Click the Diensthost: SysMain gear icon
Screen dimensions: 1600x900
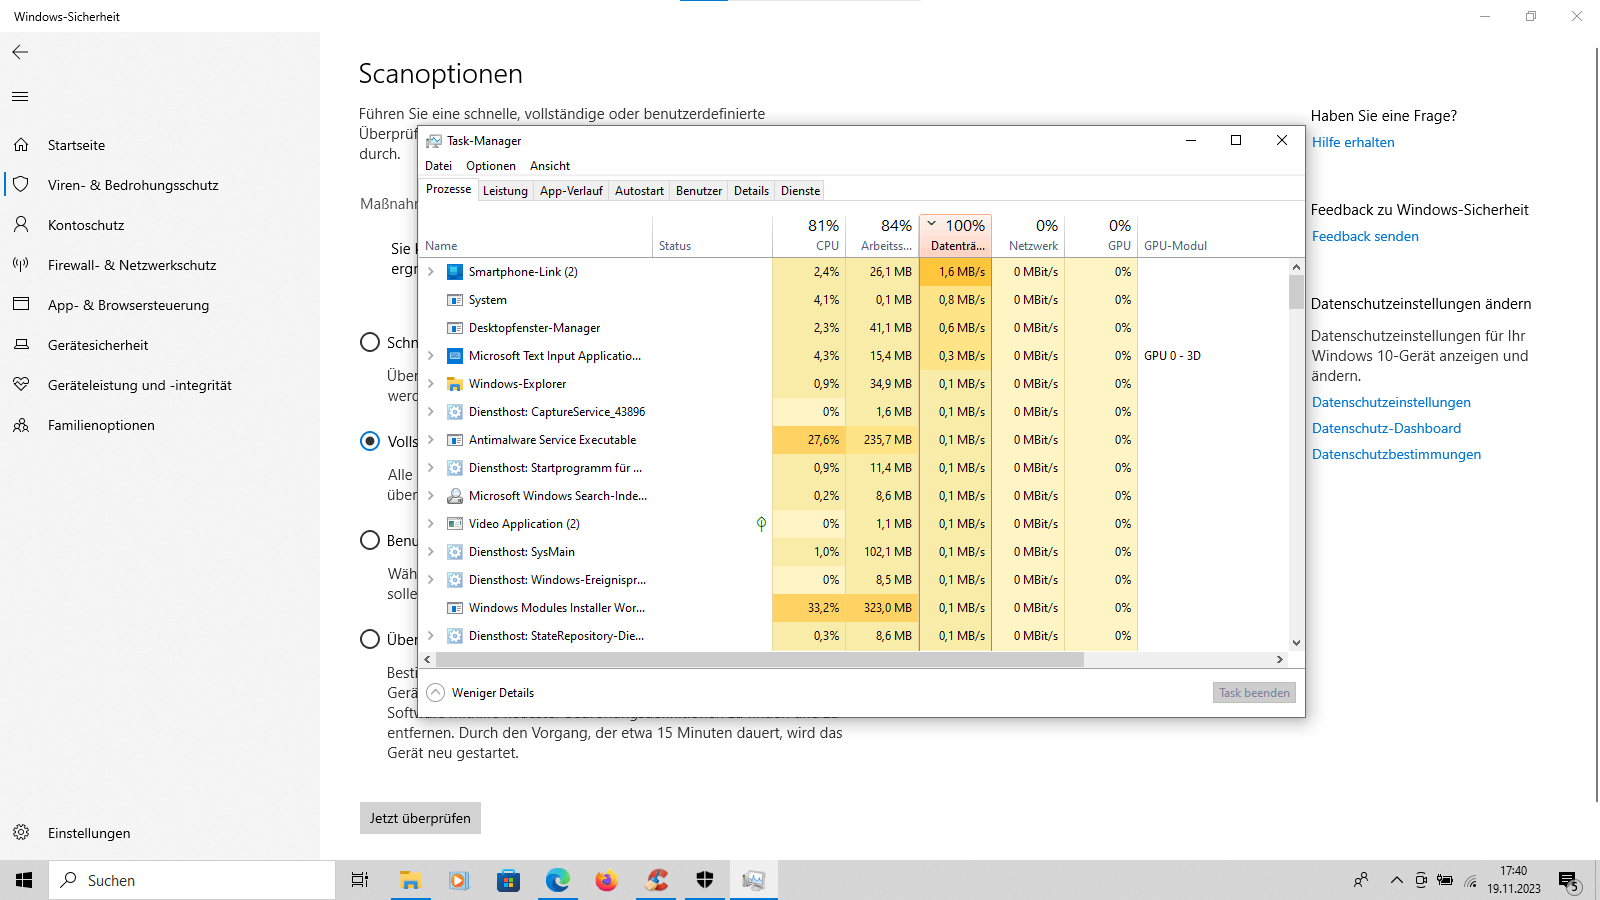click(x=455, y=552)
